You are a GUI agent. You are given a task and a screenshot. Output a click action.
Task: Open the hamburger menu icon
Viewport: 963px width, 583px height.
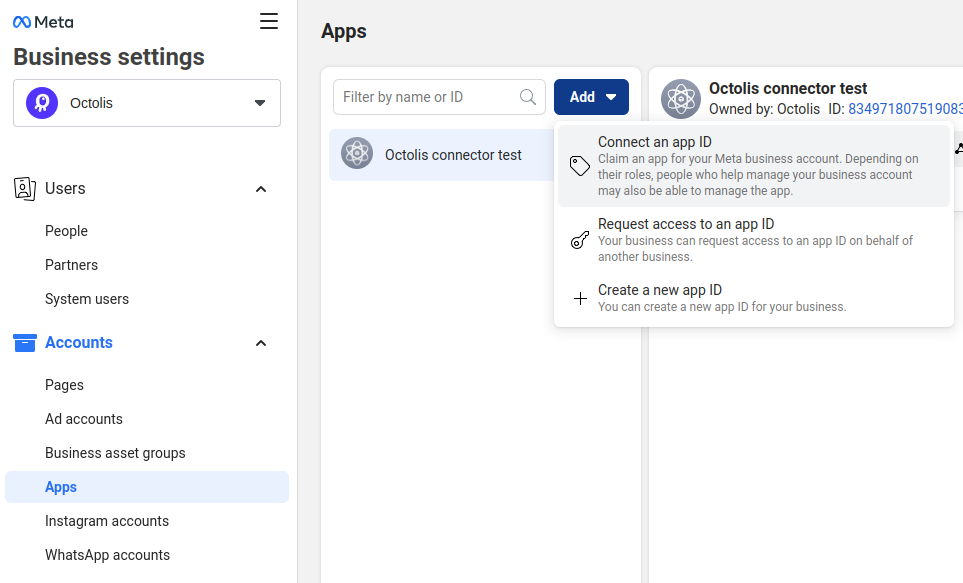click(268, 22)
